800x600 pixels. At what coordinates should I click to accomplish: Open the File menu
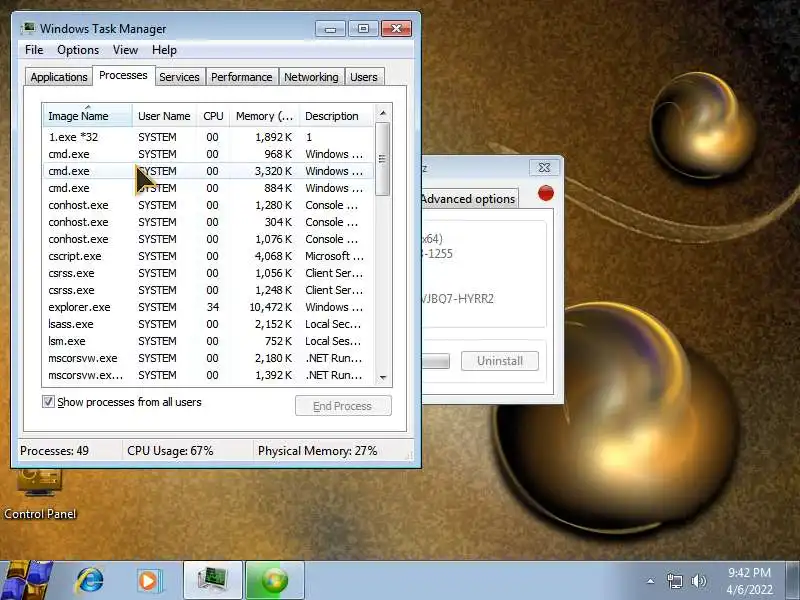[x=34, y=50]
